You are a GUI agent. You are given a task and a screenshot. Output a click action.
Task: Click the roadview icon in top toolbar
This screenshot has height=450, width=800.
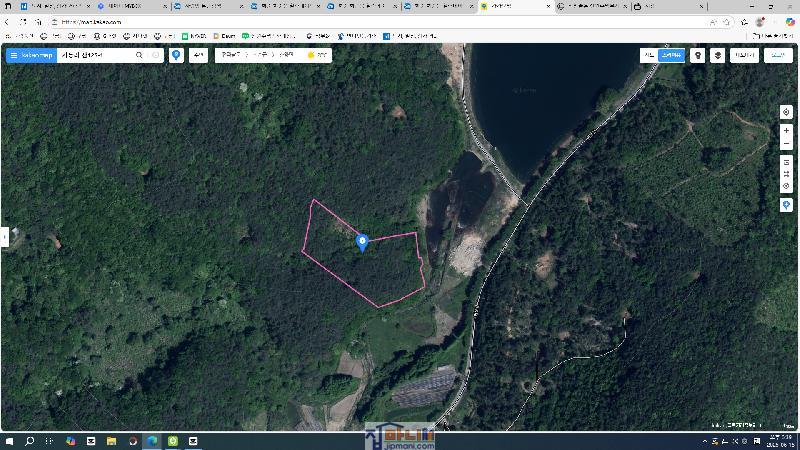[698, 56]
